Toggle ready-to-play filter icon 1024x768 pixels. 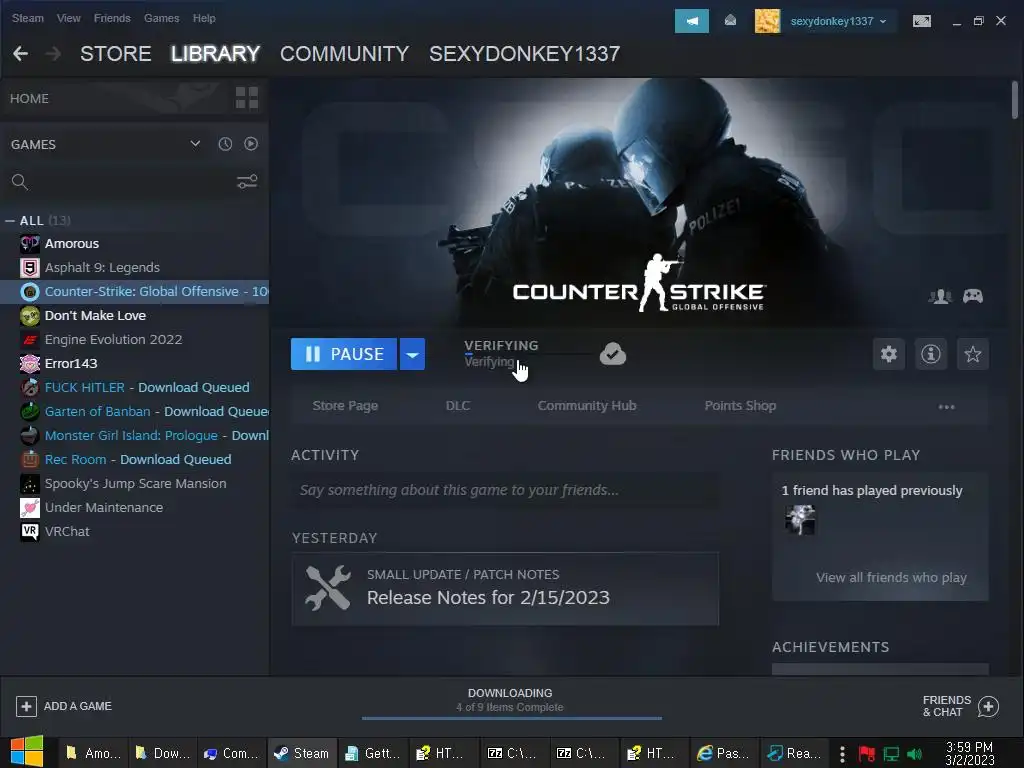coord(251,144)
